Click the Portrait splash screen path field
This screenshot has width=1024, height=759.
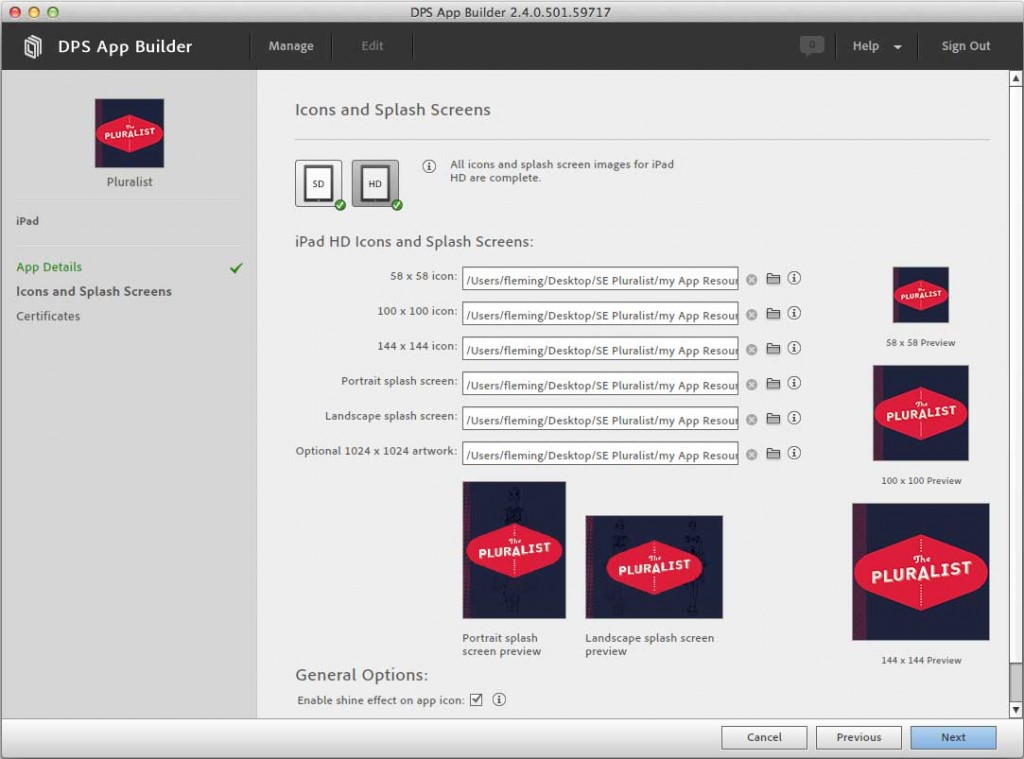point(600,383)
